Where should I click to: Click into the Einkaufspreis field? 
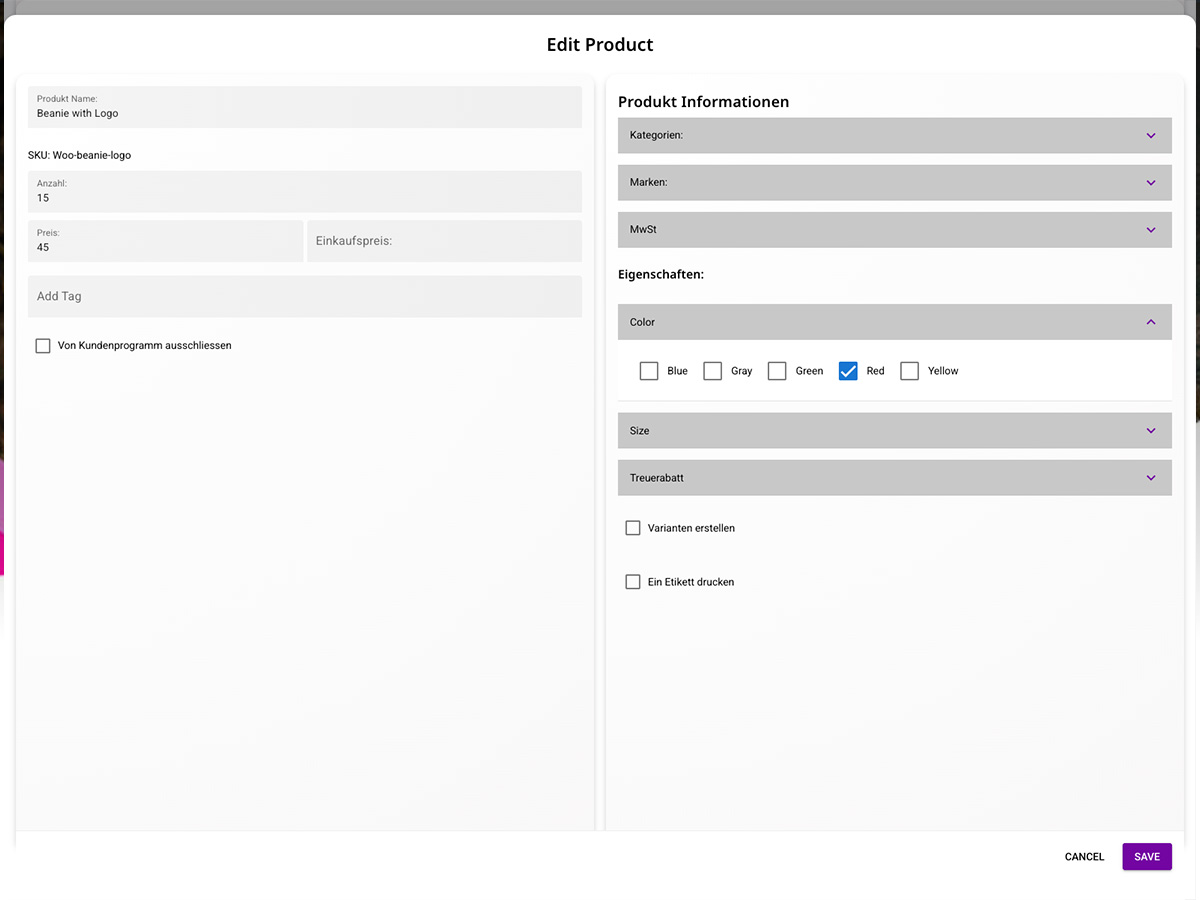(444, 241)
